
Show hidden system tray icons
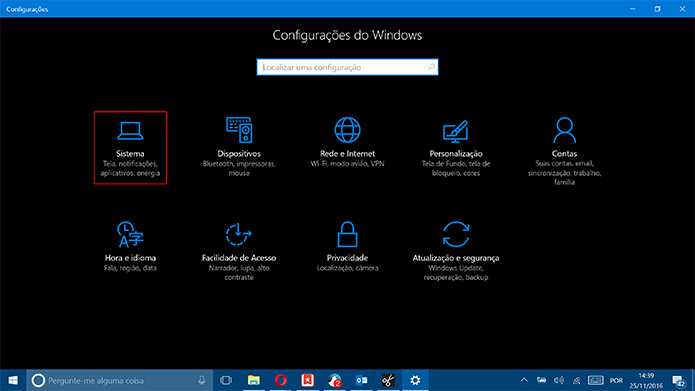[x=524, y=380]
